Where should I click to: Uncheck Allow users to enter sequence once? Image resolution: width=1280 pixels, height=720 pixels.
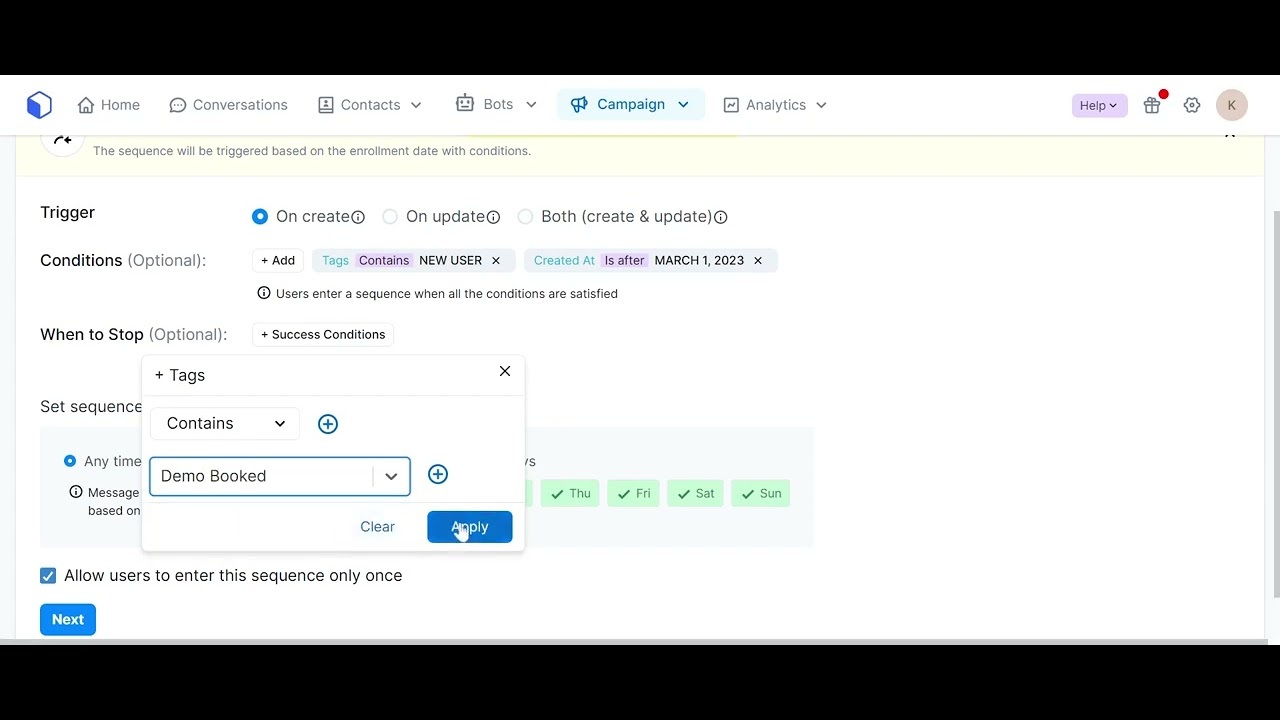(48, 576)
